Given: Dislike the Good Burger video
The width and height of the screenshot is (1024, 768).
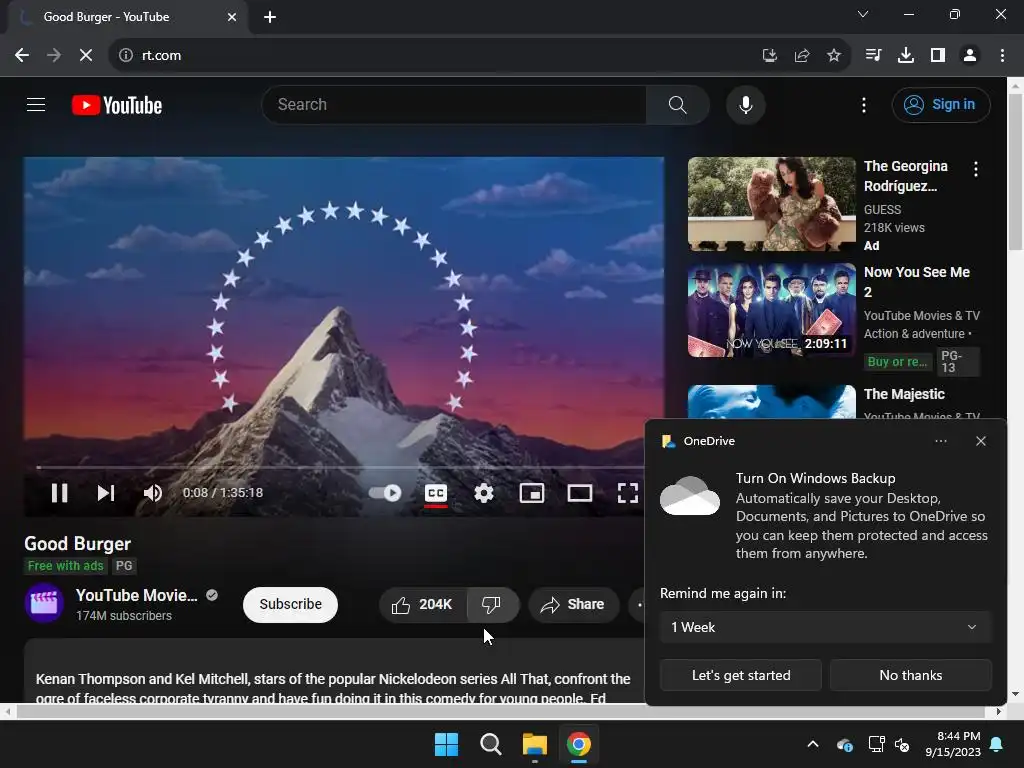Looking at the screenshot, I should click(493, 605).
